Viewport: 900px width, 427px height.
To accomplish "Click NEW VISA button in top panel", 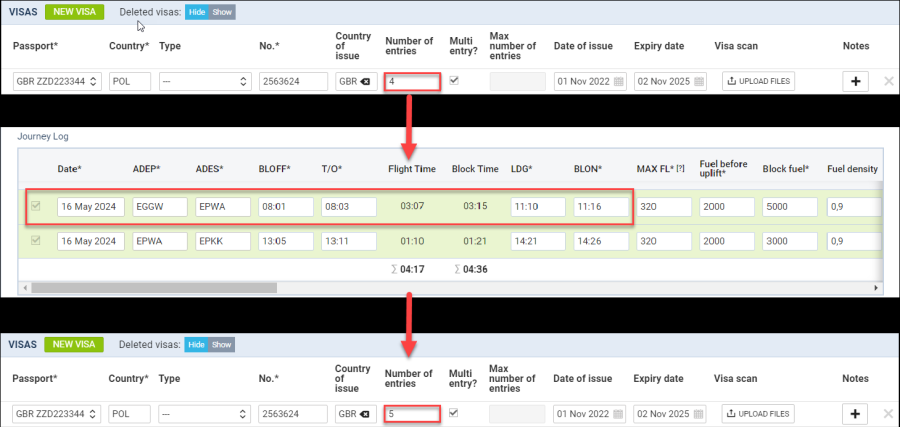I will 74,11.
